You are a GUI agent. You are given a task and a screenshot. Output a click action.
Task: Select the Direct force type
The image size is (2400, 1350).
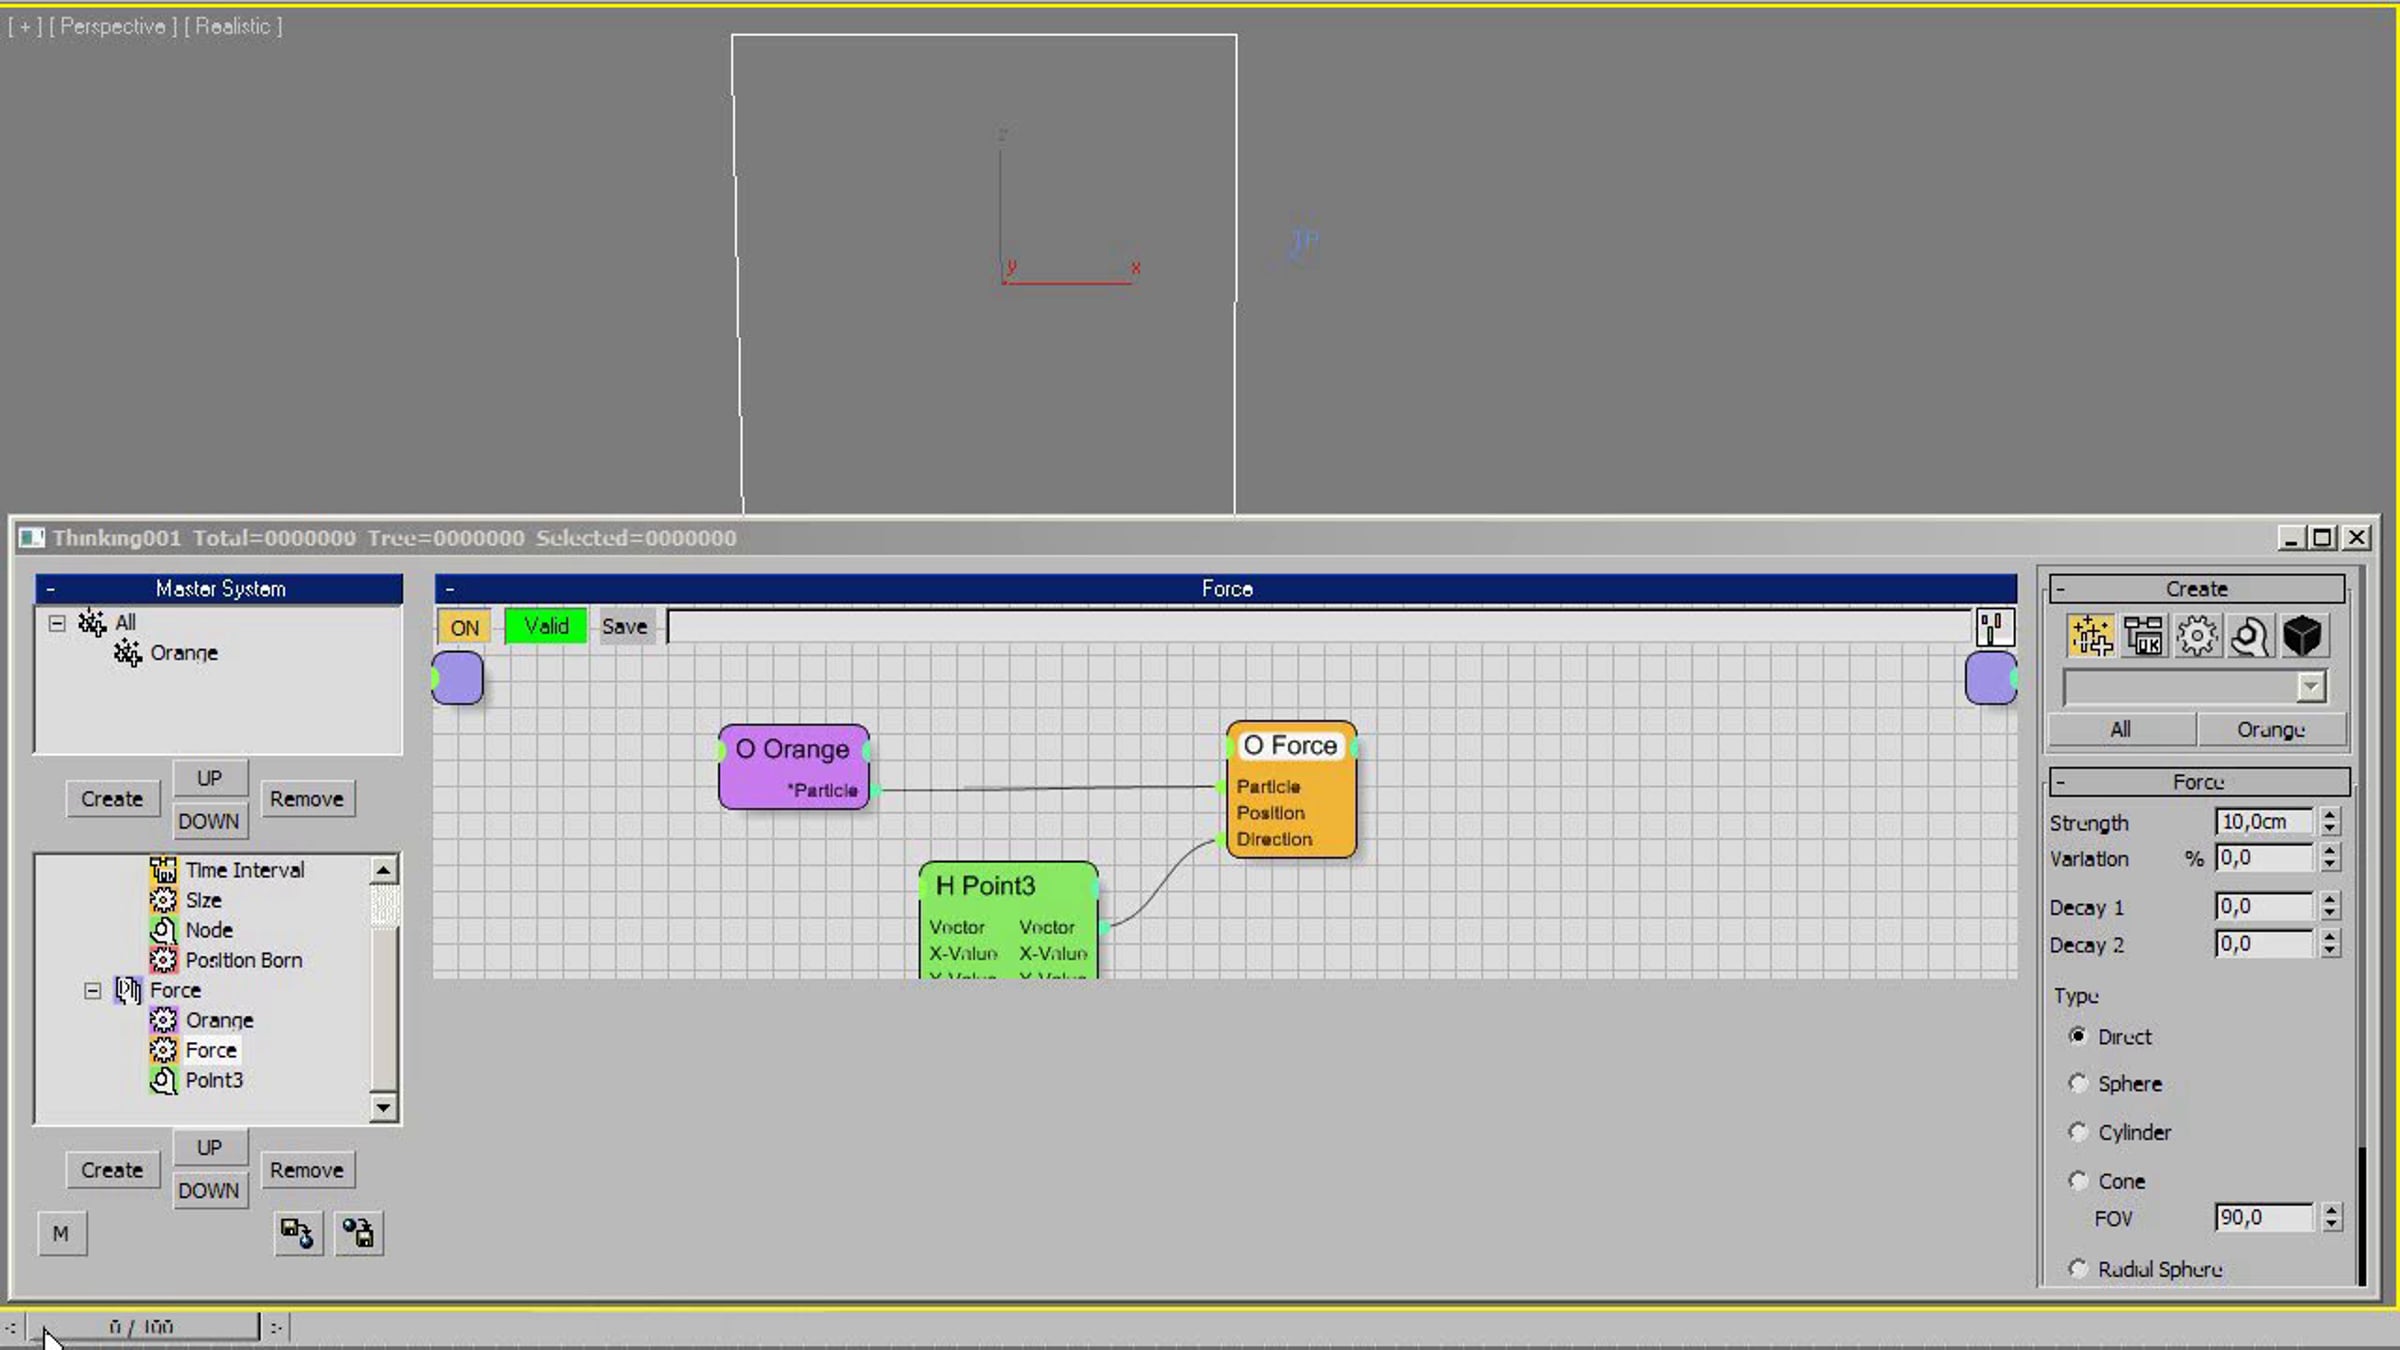click(x=2078, y=1036)
